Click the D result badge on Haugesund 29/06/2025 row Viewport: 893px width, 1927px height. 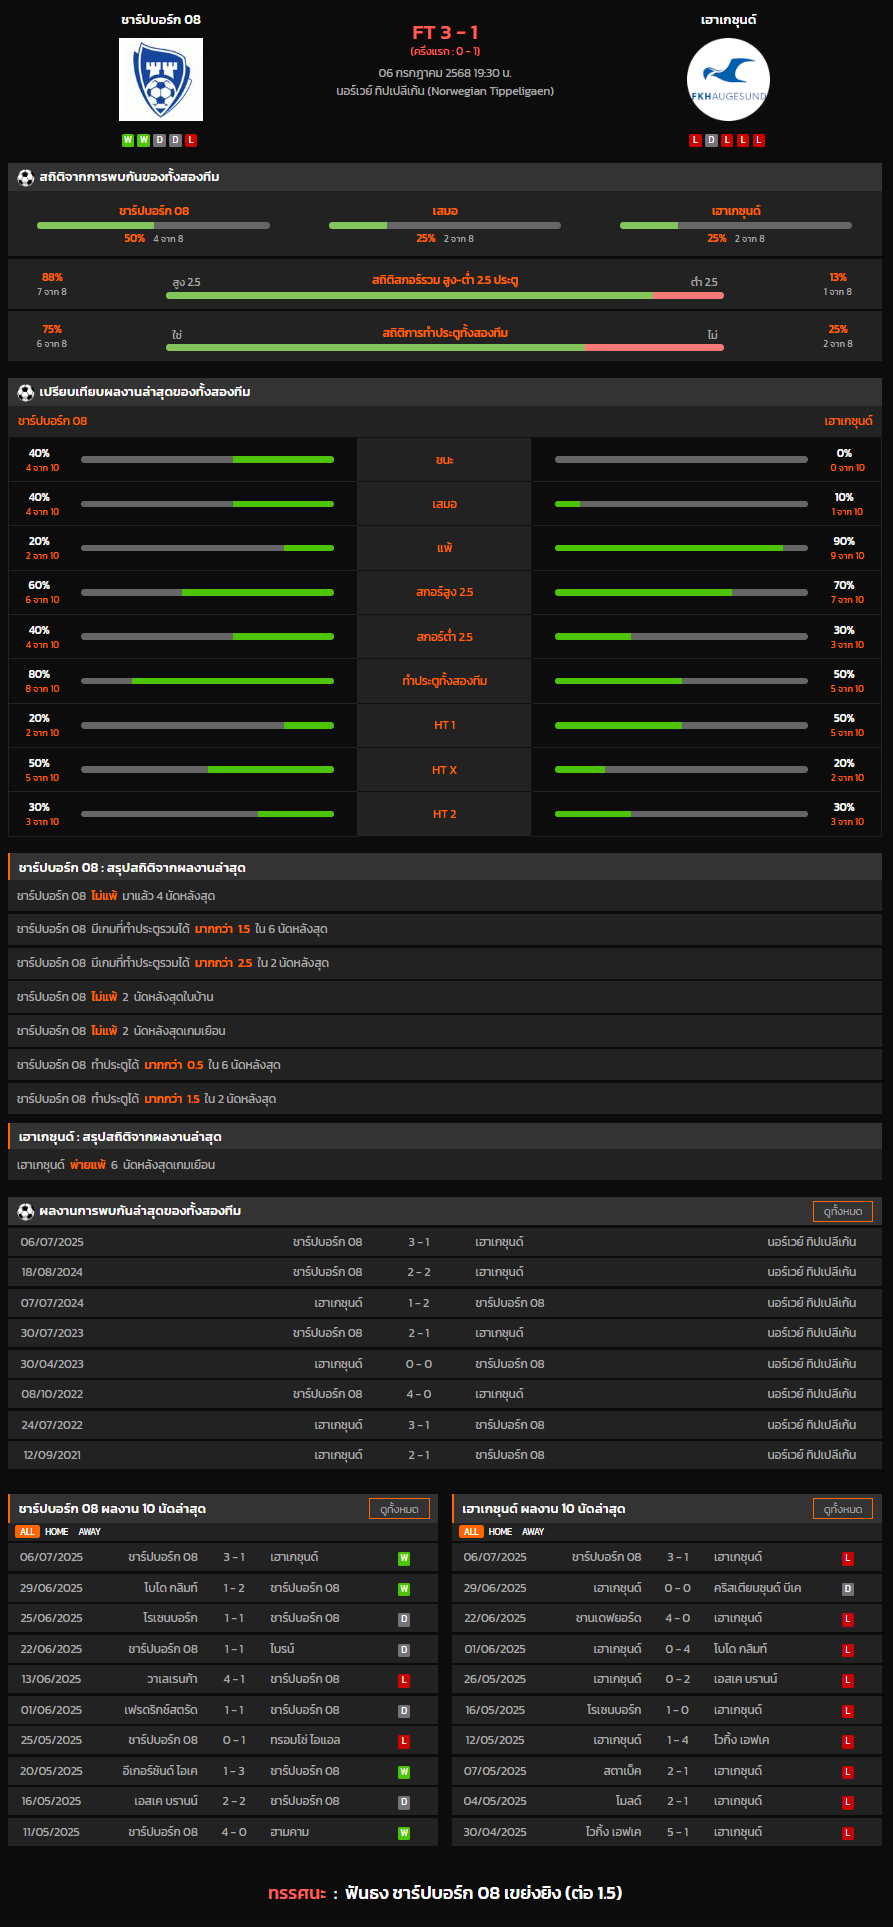(x=848, y=1589)
